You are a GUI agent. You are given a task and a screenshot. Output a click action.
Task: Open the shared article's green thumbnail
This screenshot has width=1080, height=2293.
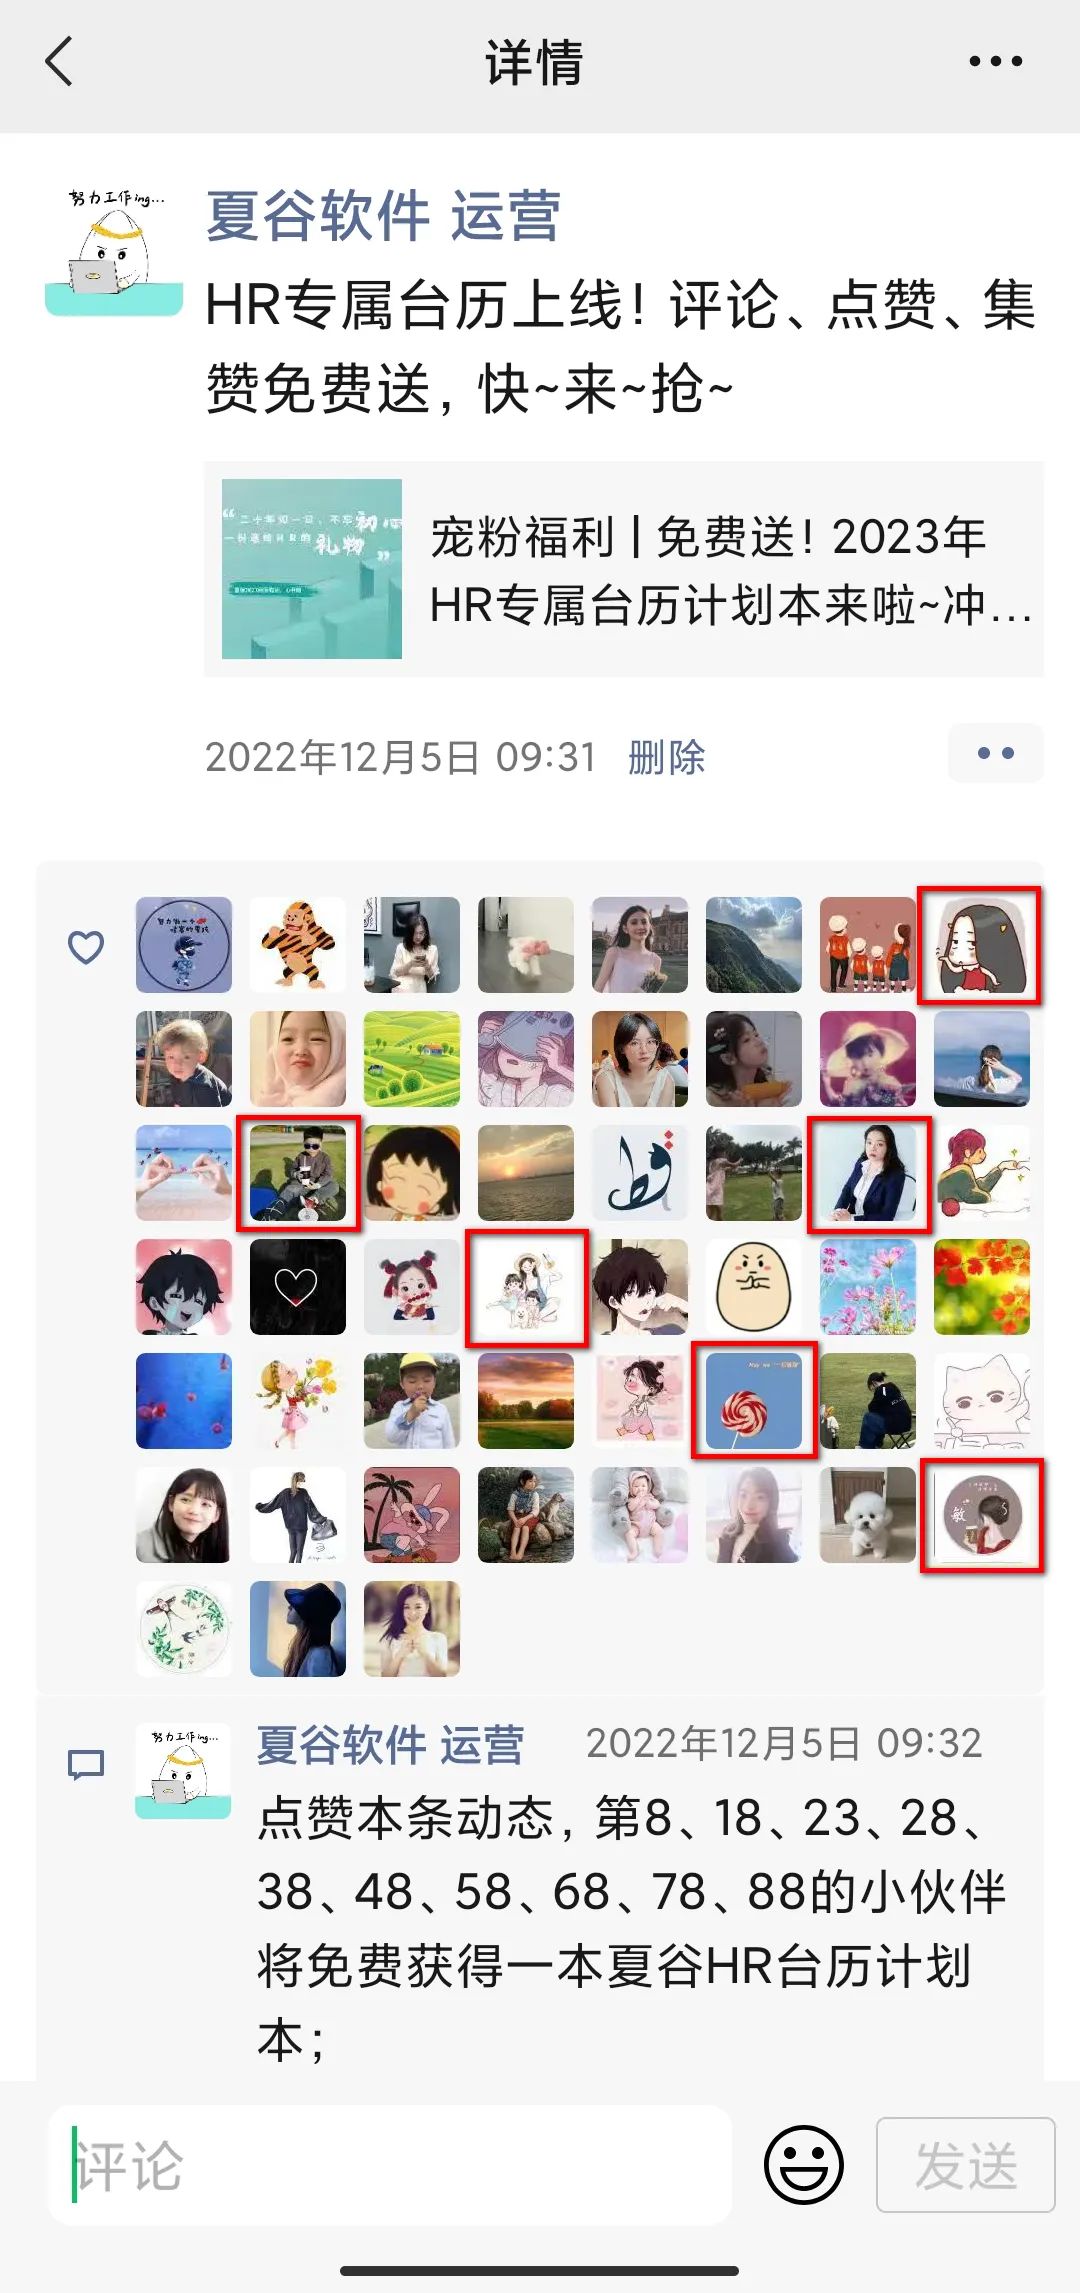(312, 569)
